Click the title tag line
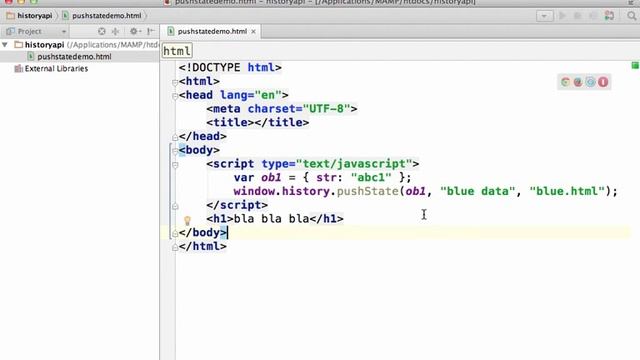The image size is (640, 360). [x=258, y=122]
